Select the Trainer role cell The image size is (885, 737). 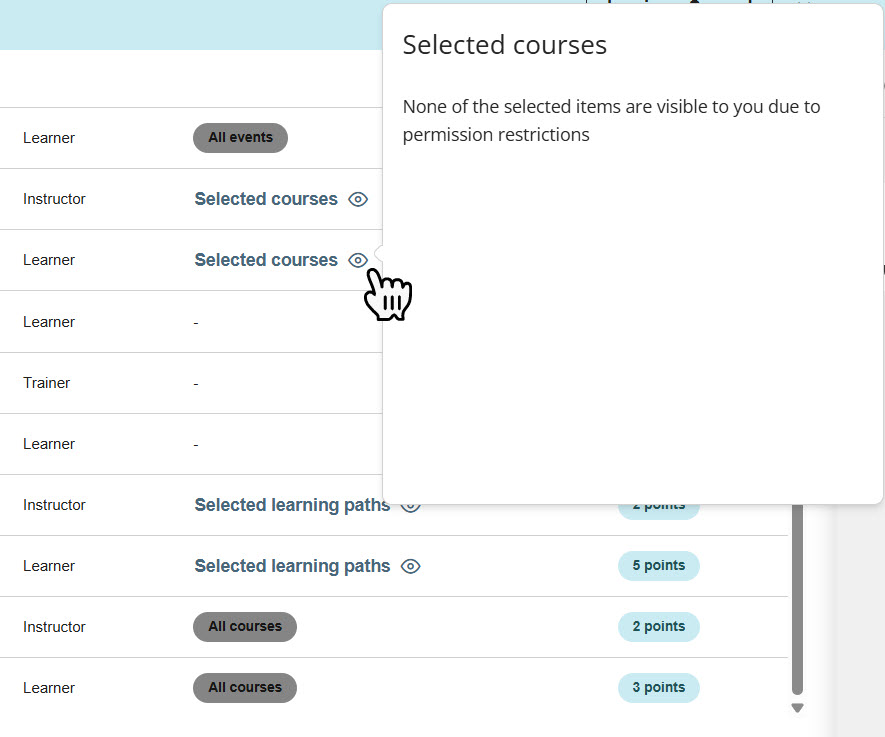click(47, 383)
